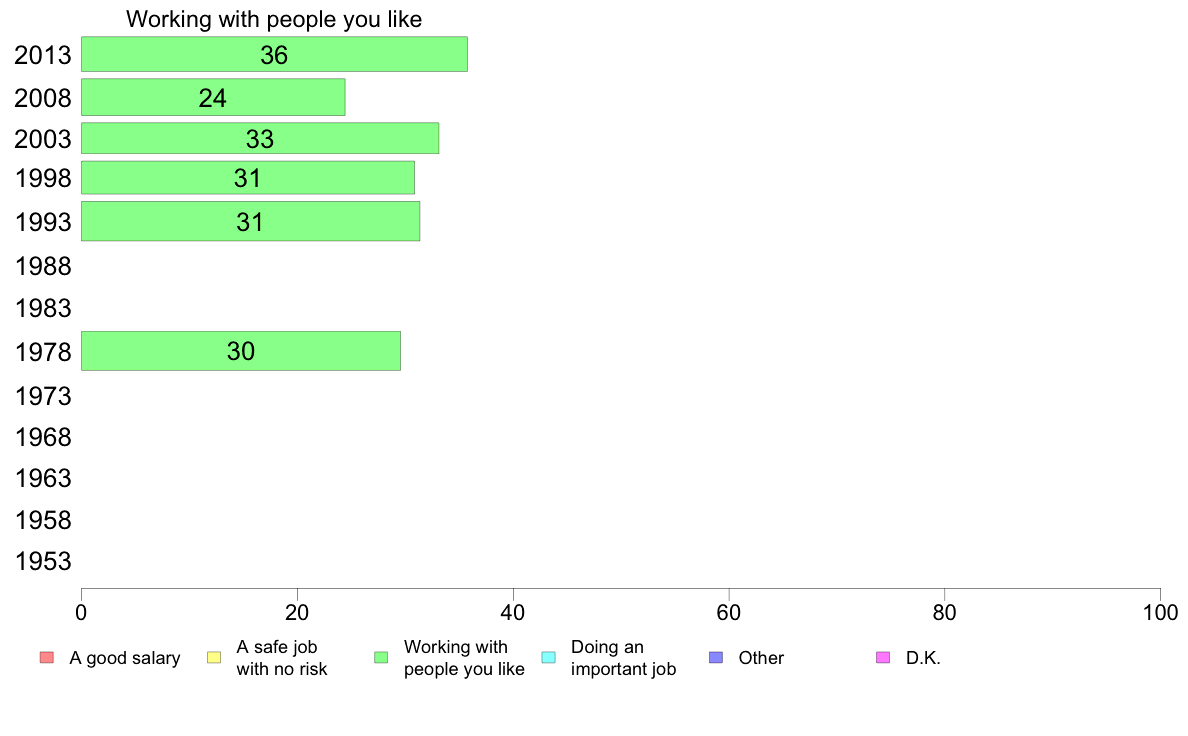The width and height of the screenshot is (1188, 736).
Task: Click the yellow 'A safe job' legend swatch
Action: click(214, 657)
